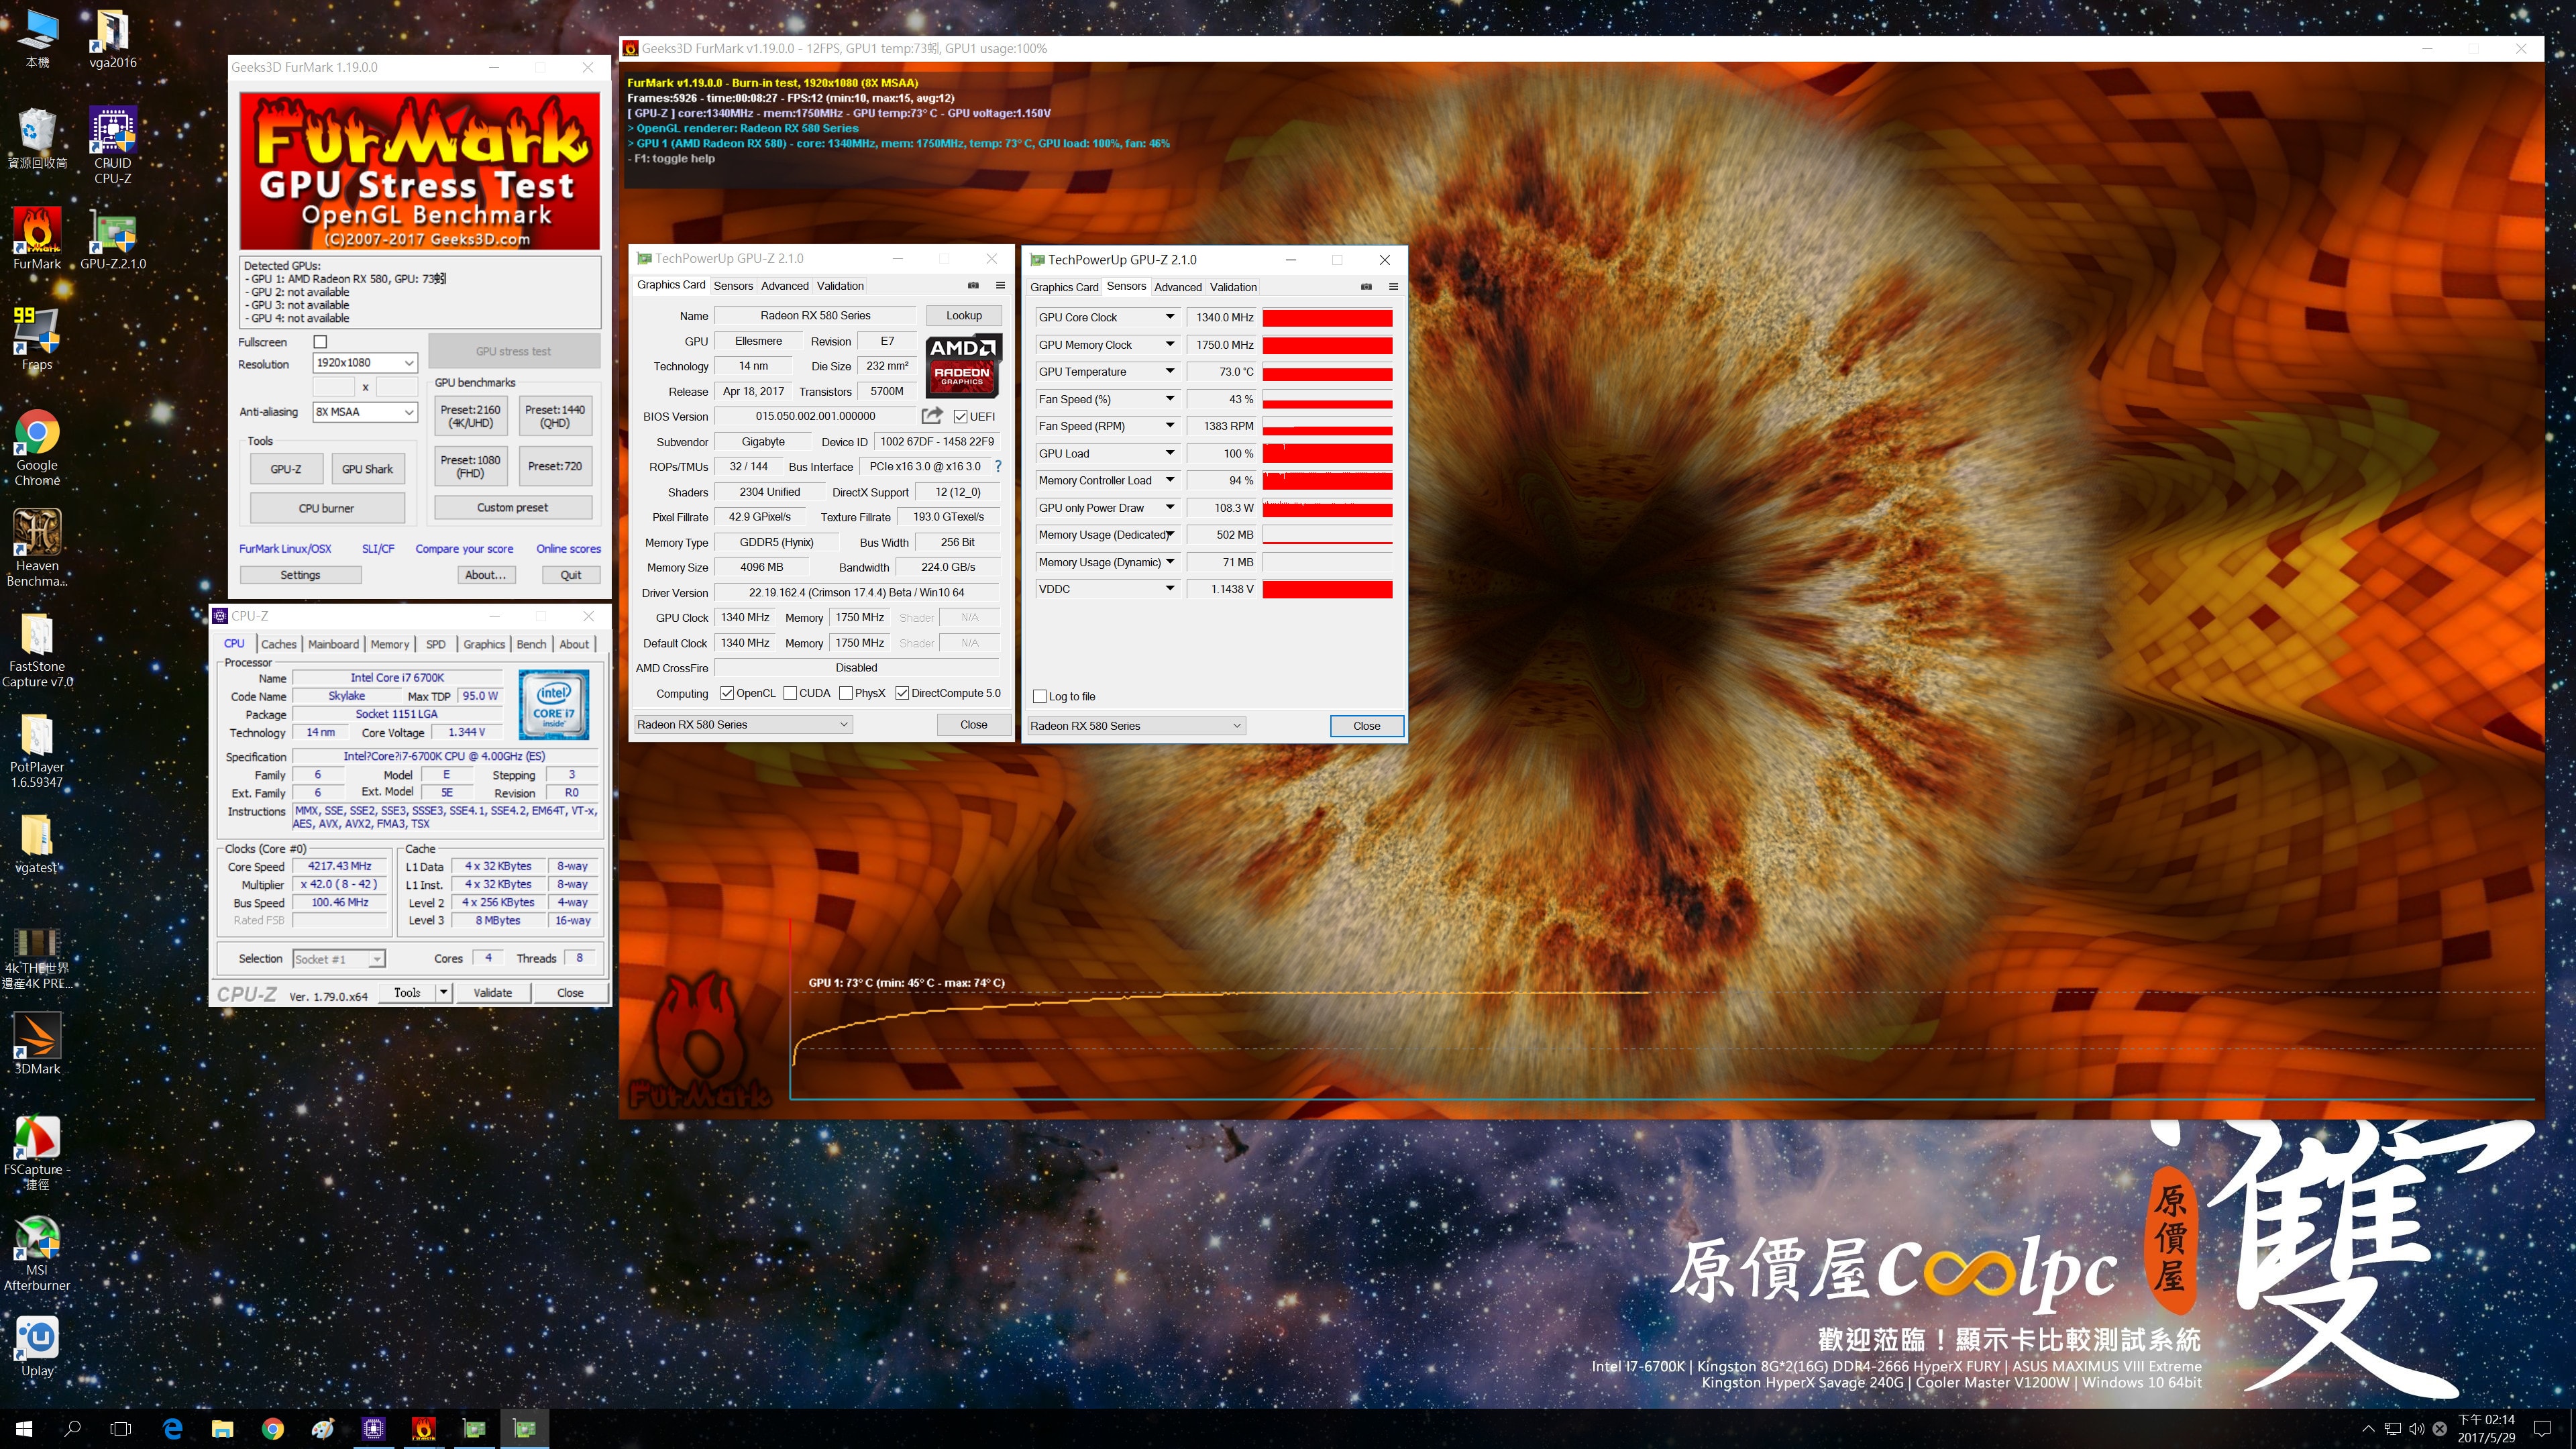Click the camera icon in GPU-Z Sensors window
This screenshot has height=1449, width=2576.
1366,287
